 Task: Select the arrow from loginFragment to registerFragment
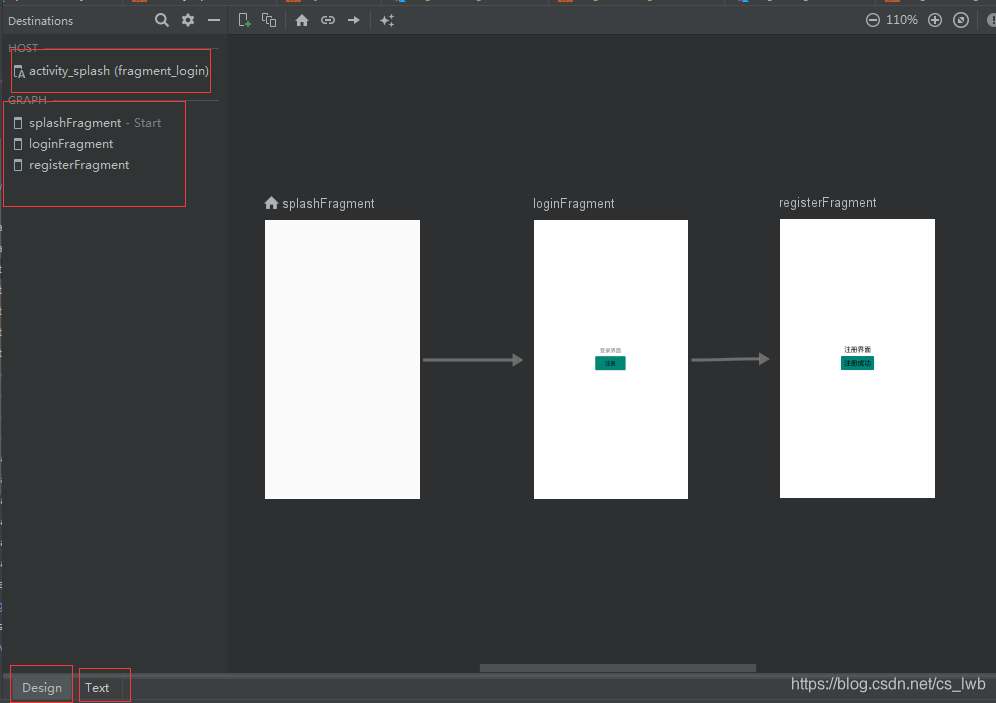pyautogui.click(x=730, y=359)
